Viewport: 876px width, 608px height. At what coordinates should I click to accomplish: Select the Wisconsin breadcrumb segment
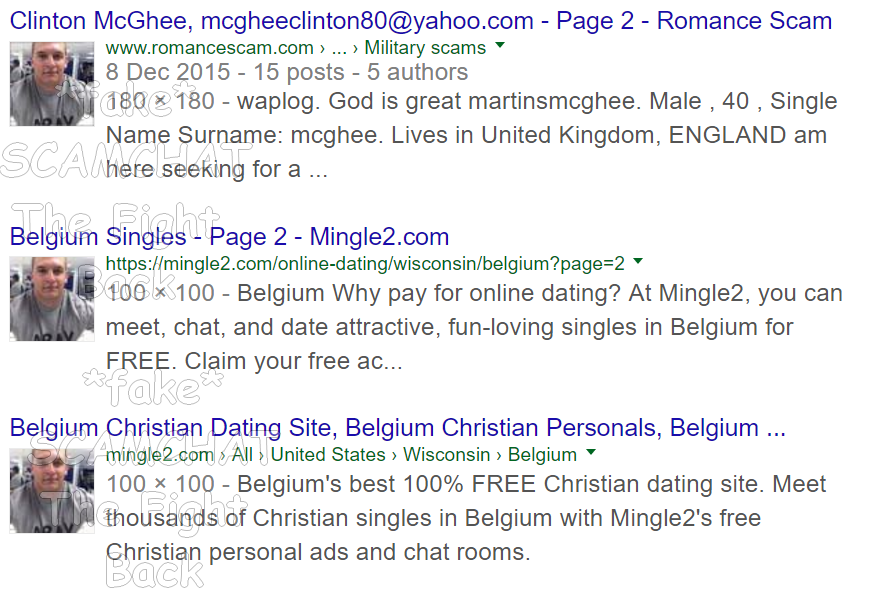(446, 455)
